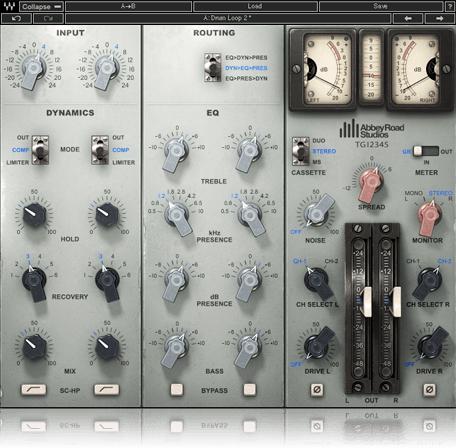Open the Save preset menu

pyautogui.click(x=380, y=6)
